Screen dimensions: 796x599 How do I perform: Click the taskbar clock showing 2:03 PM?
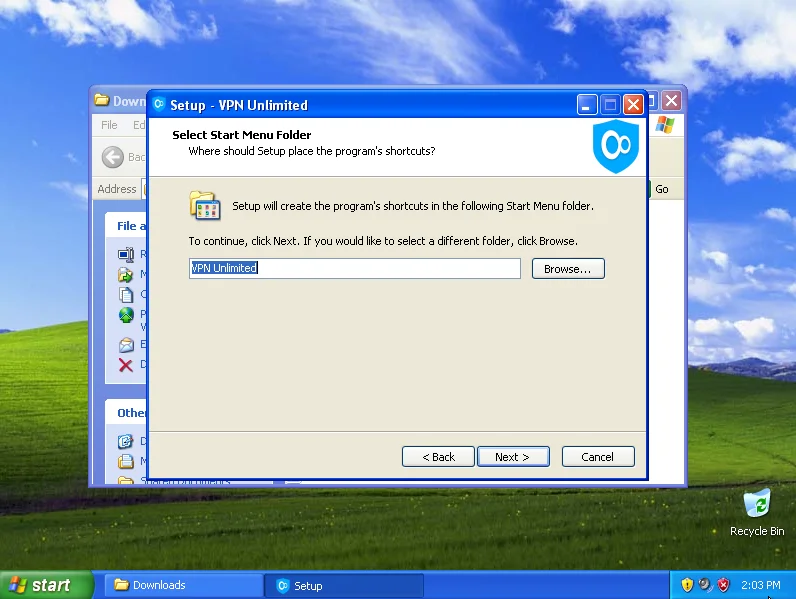(762, 585)
